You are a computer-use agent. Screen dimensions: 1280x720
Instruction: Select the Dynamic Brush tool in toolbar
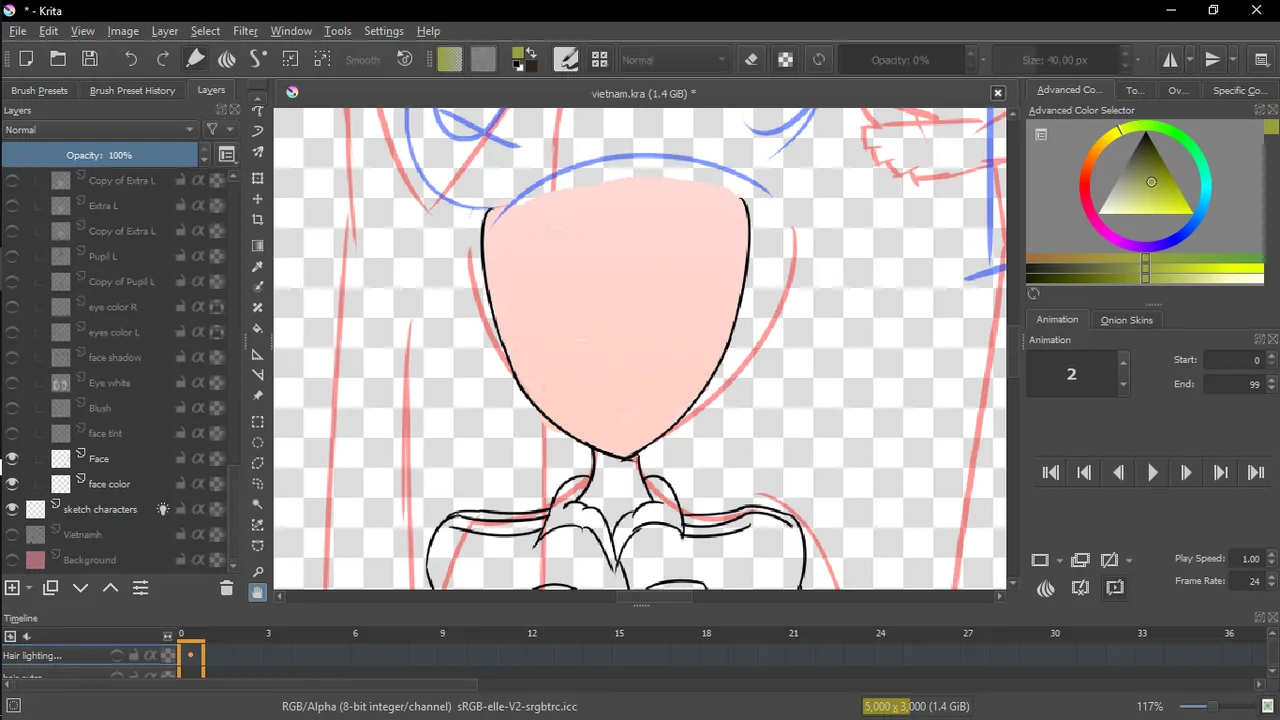click(258, 59)
